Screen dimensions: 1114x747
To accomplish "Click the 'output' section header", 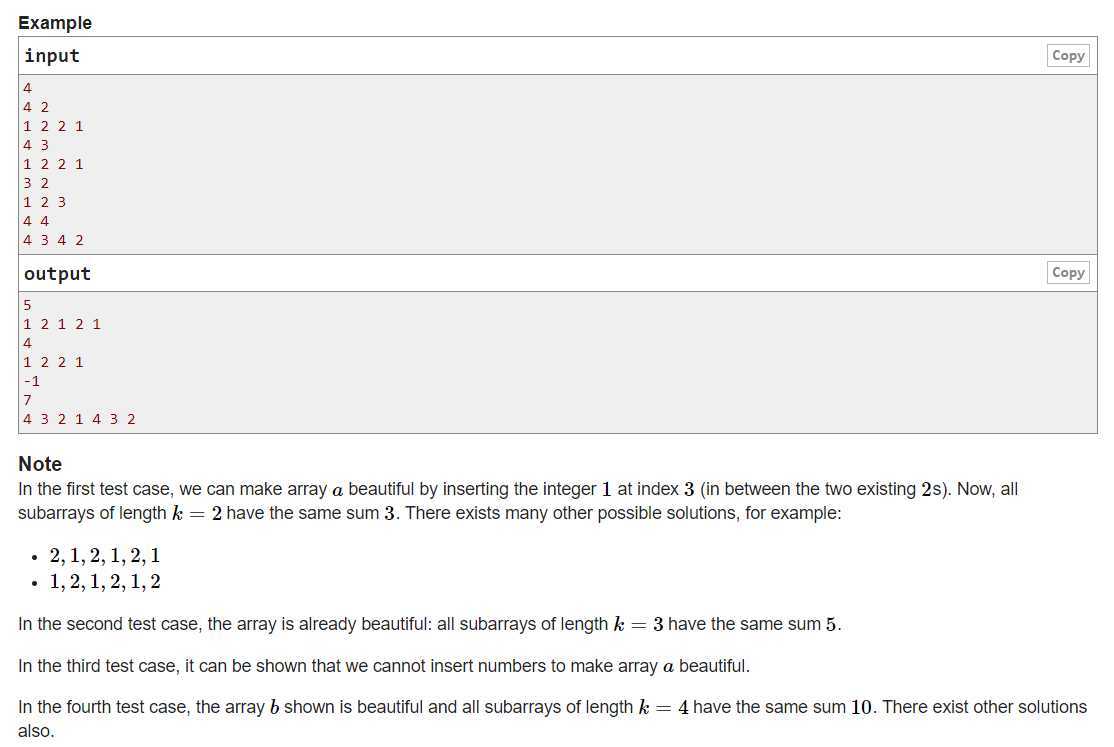I will tap(58, 274).
